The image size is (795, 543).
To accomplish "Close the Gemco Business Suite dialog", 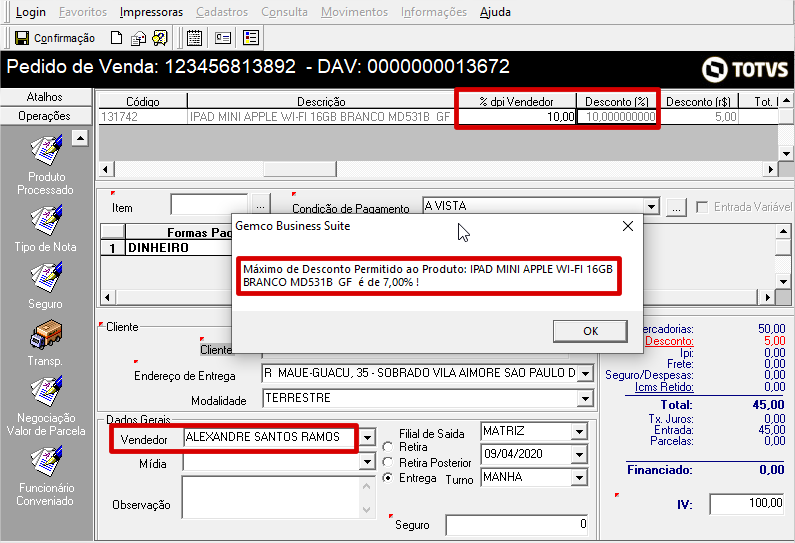I will (x=628, y=226).
